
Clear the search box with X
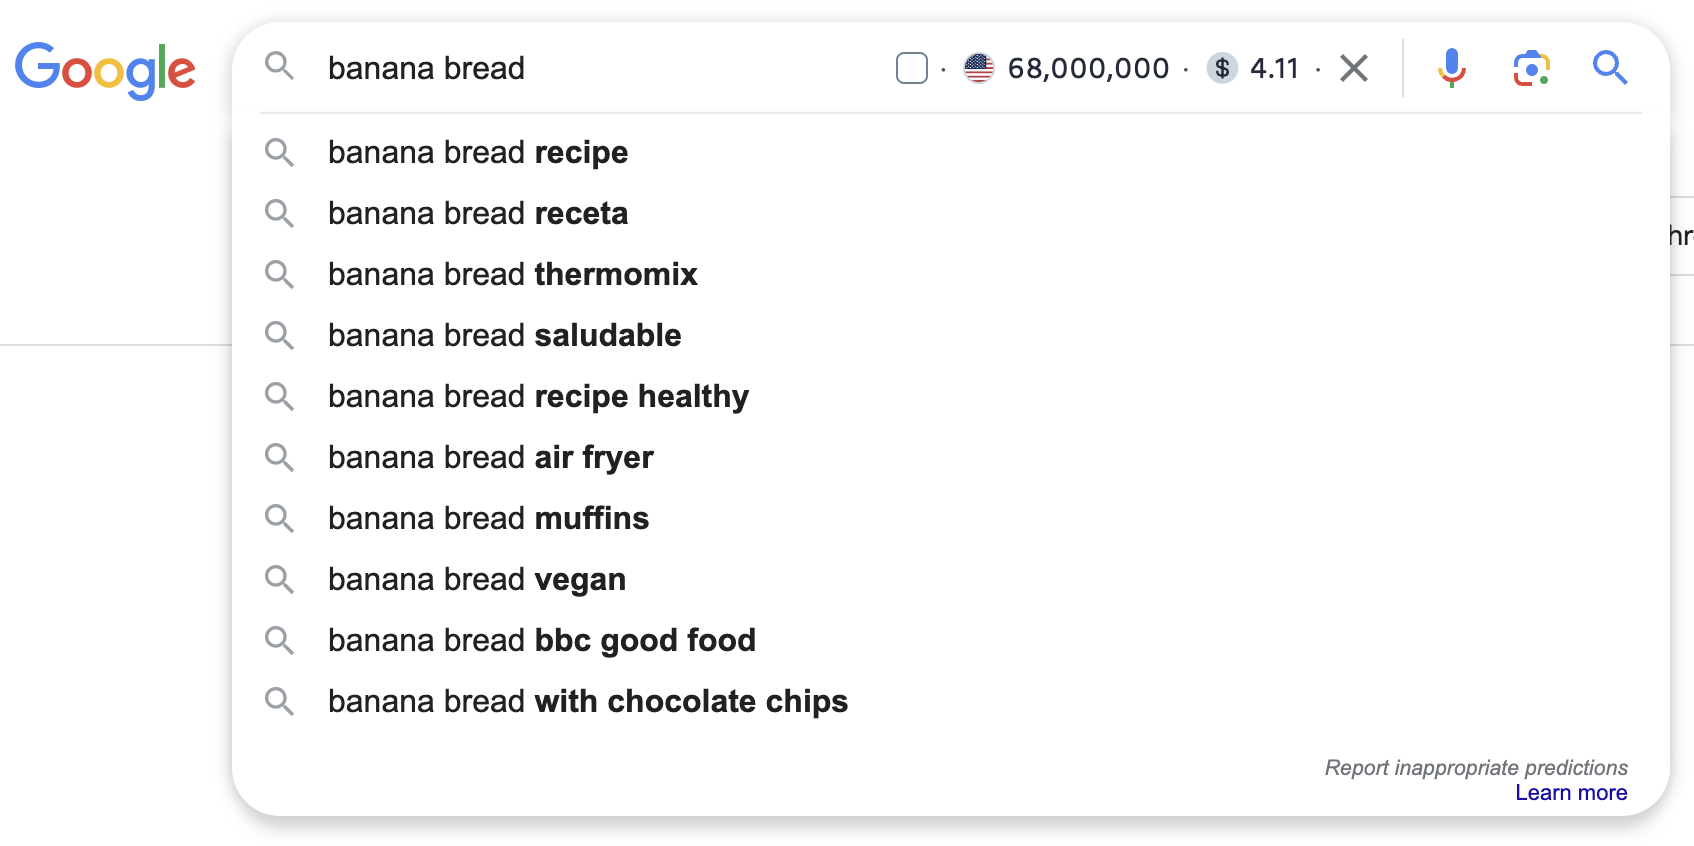click(1354, 68)
